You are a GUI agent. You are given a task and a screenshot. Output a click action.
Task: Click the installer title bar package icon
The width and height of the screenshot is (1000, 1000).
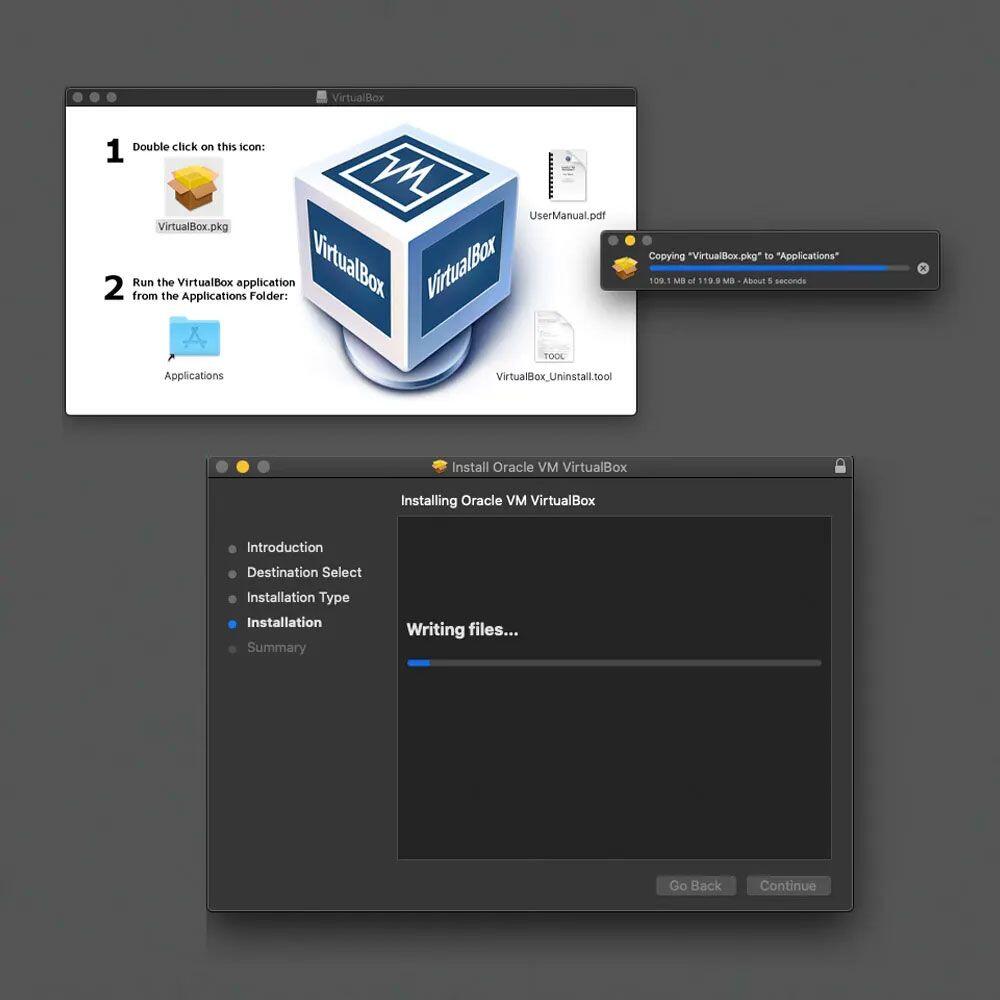[439, 467]
